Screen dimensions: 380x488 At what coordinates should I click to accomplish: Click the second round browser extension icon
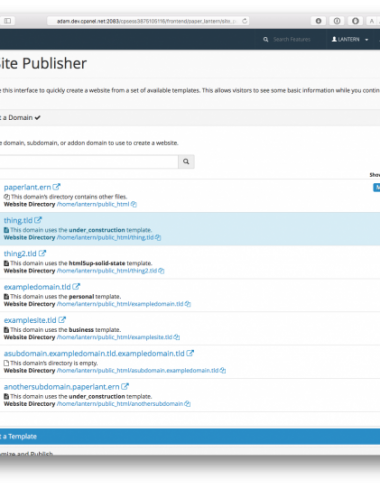coord(337,21)
